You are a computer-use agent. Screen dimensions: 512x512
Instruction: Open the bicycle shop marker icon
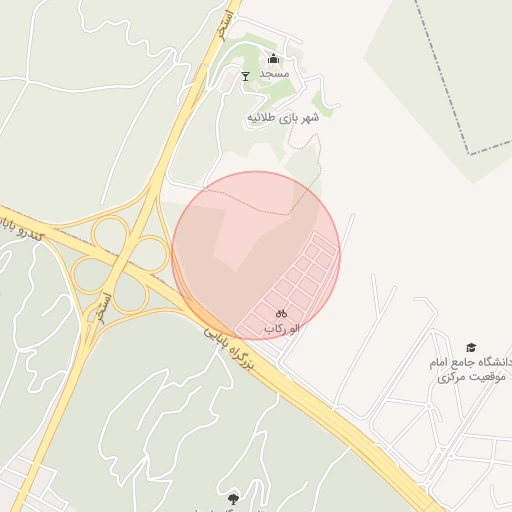click(x=281, y=313)
